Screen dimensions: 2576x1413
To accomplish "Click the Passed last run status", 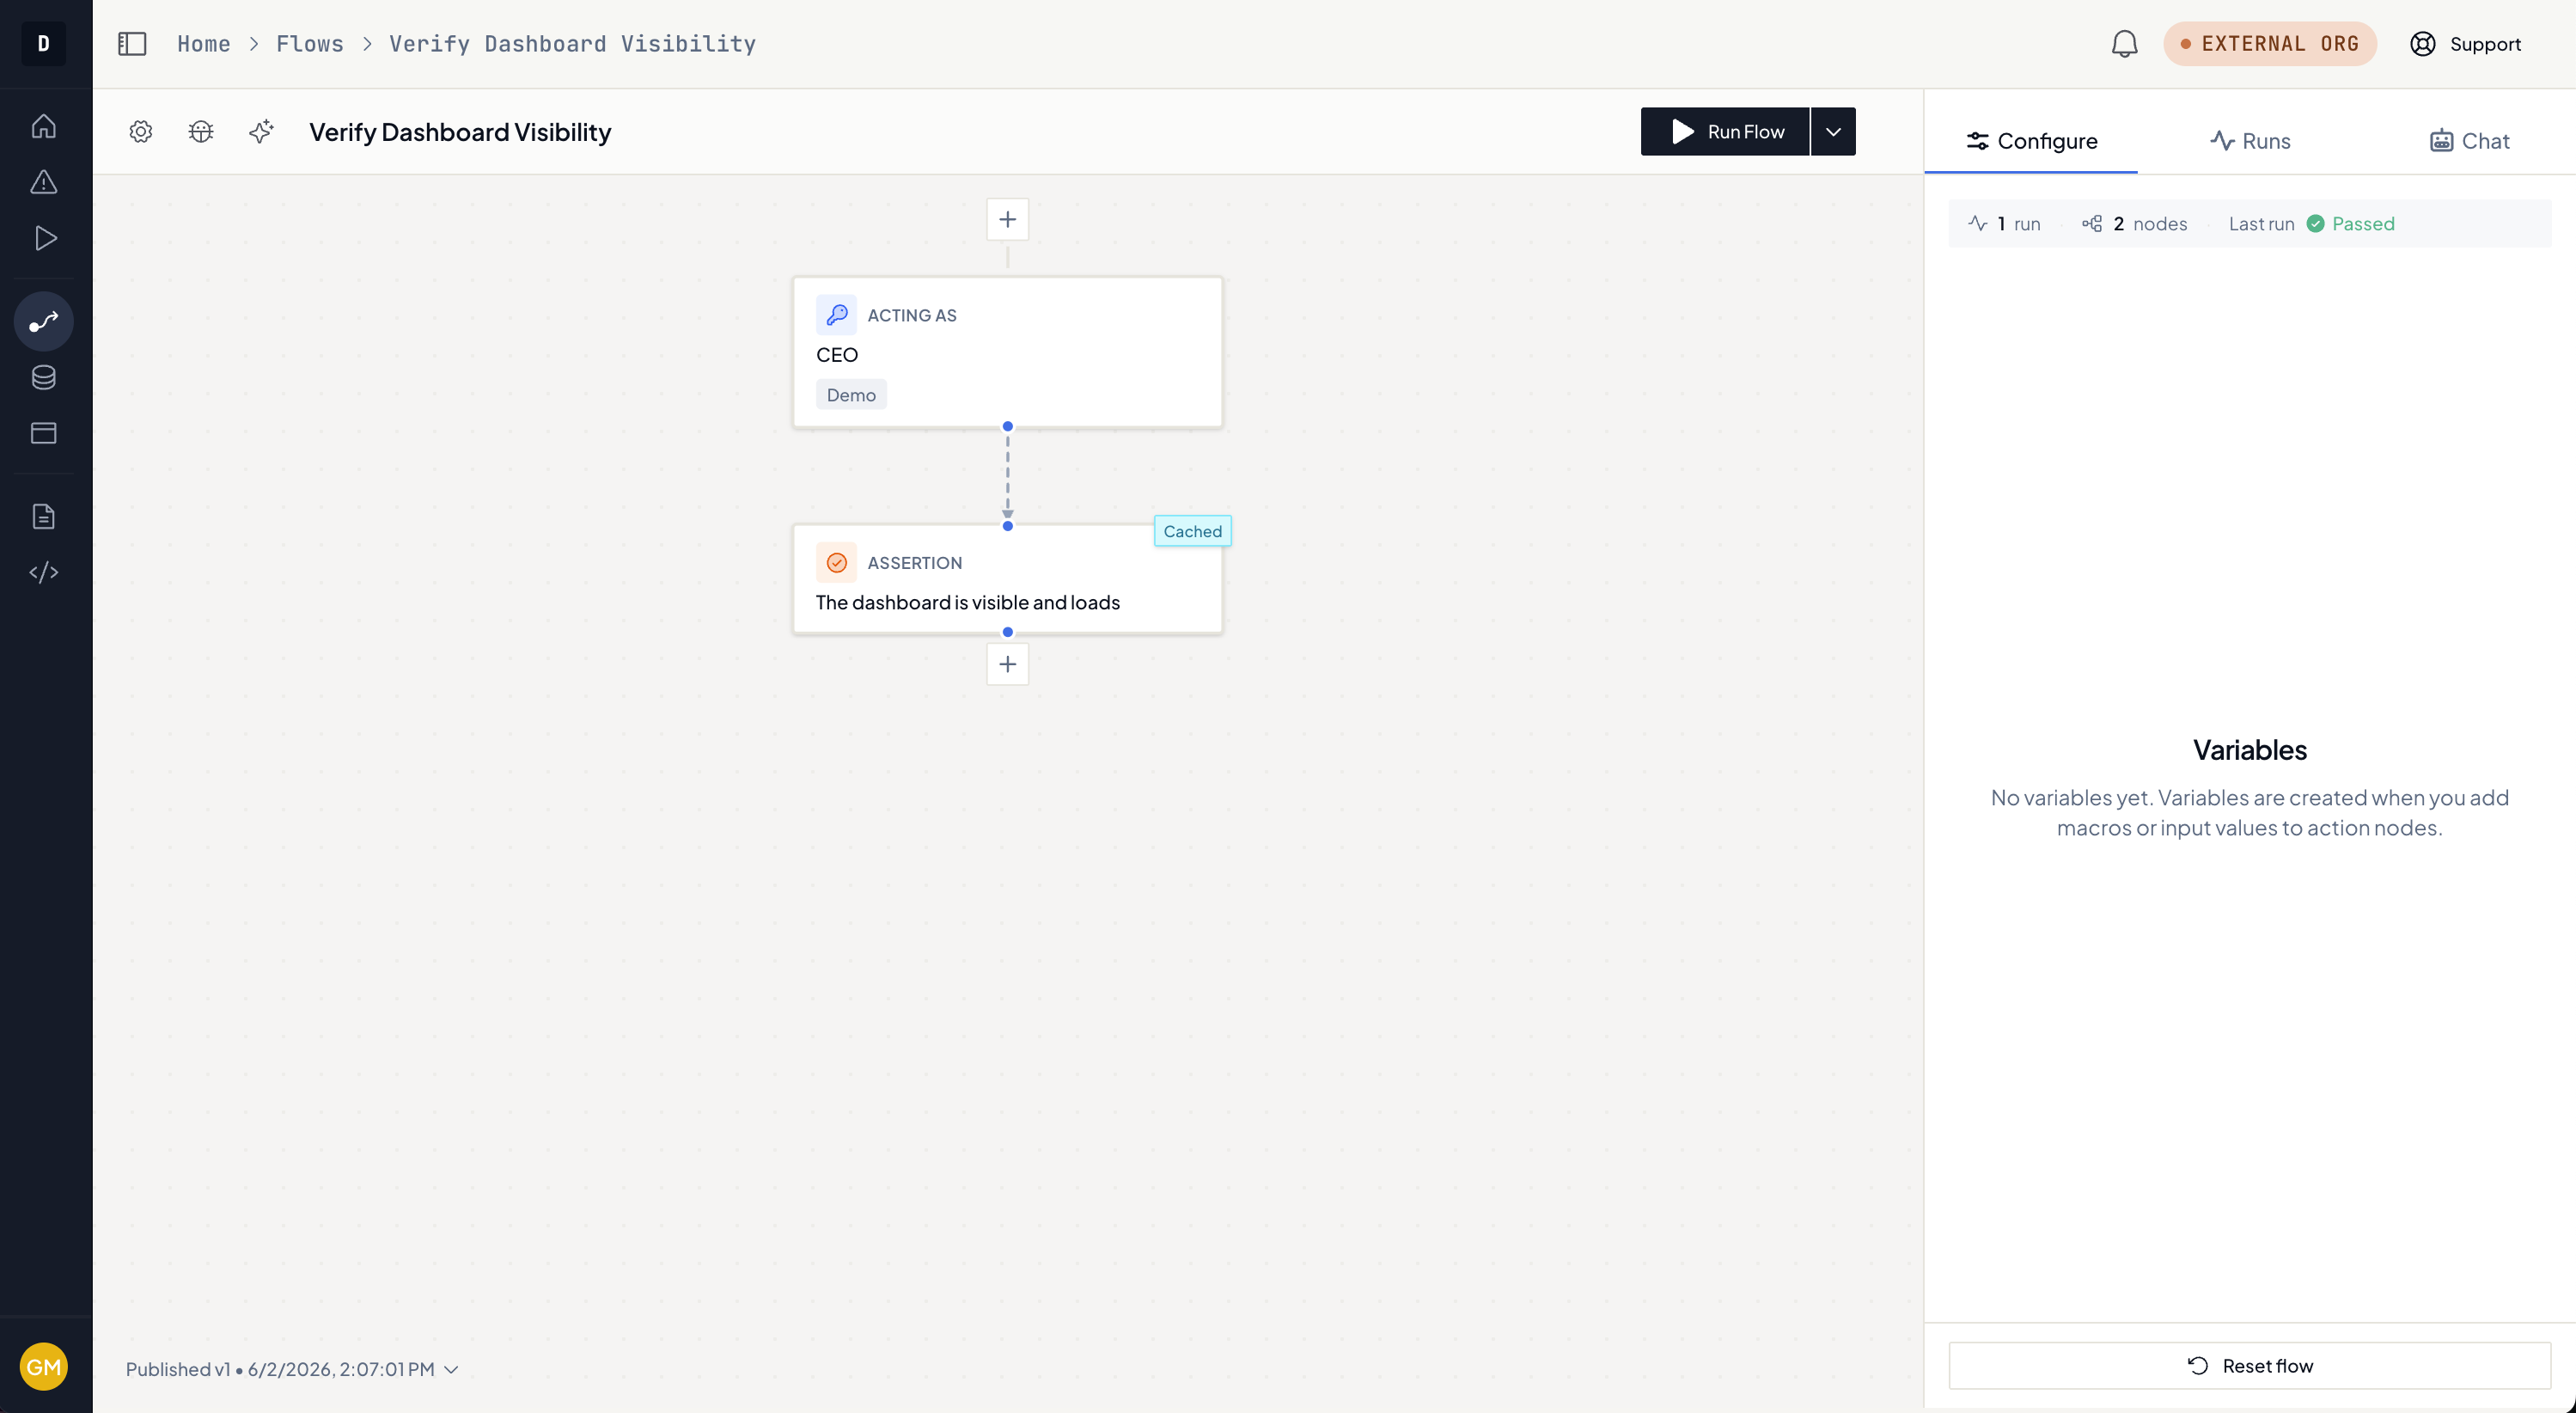I will click(2351, 223).
